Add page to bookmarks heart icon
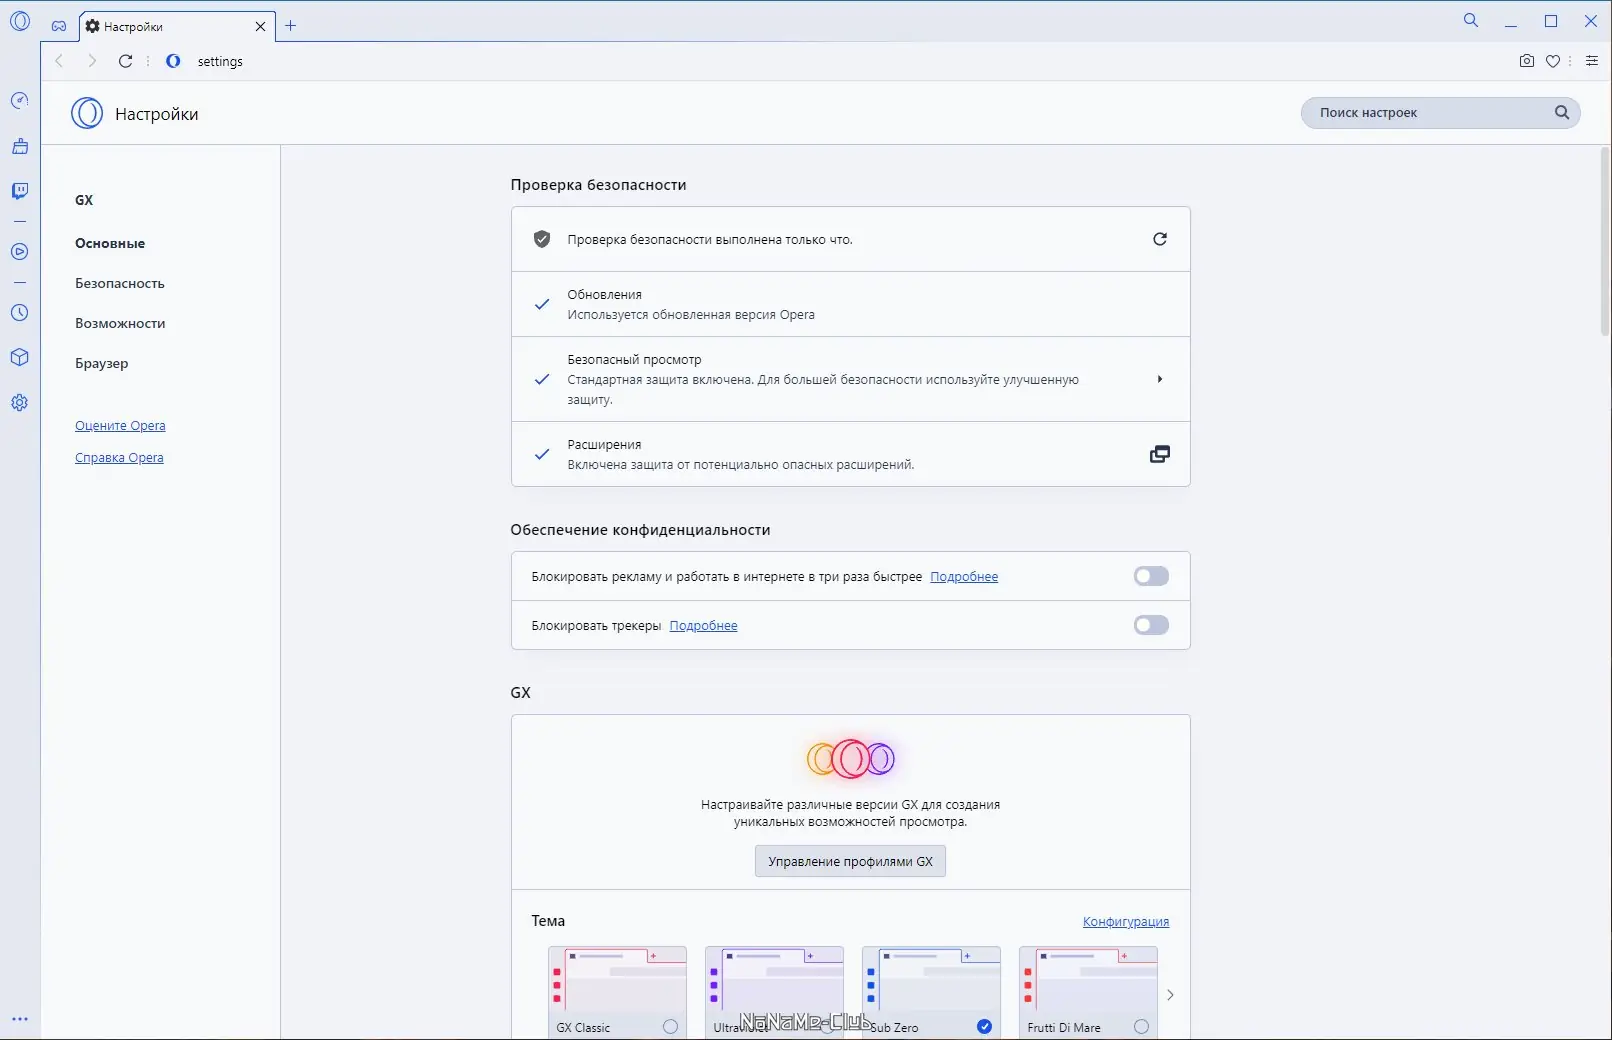This screenshot has height=1040, width=1612. pos(1553,61)
